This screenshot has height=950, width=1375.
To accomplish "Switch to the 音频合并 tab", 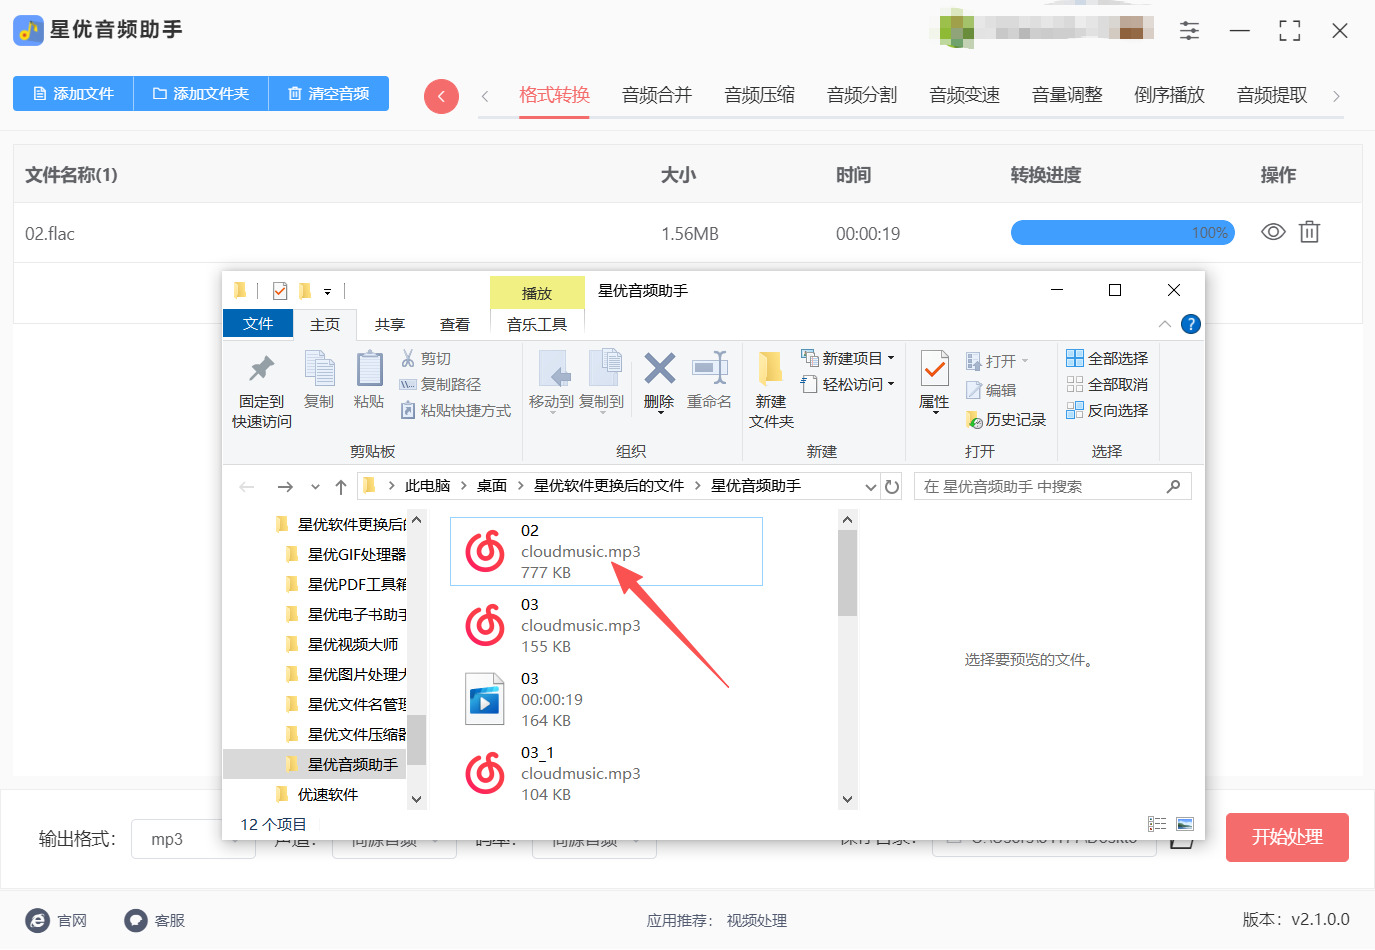I will pos(657,95).
